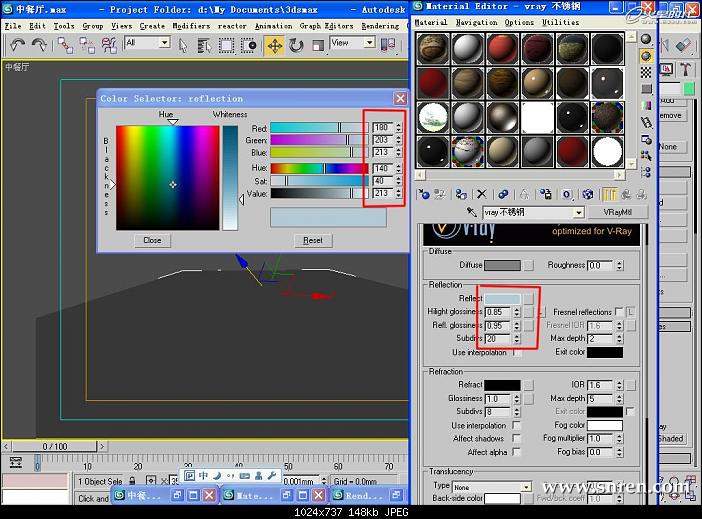702x519 pixels.
Task: Click Close button in Color Selector
Action: (x=152, y=240)
